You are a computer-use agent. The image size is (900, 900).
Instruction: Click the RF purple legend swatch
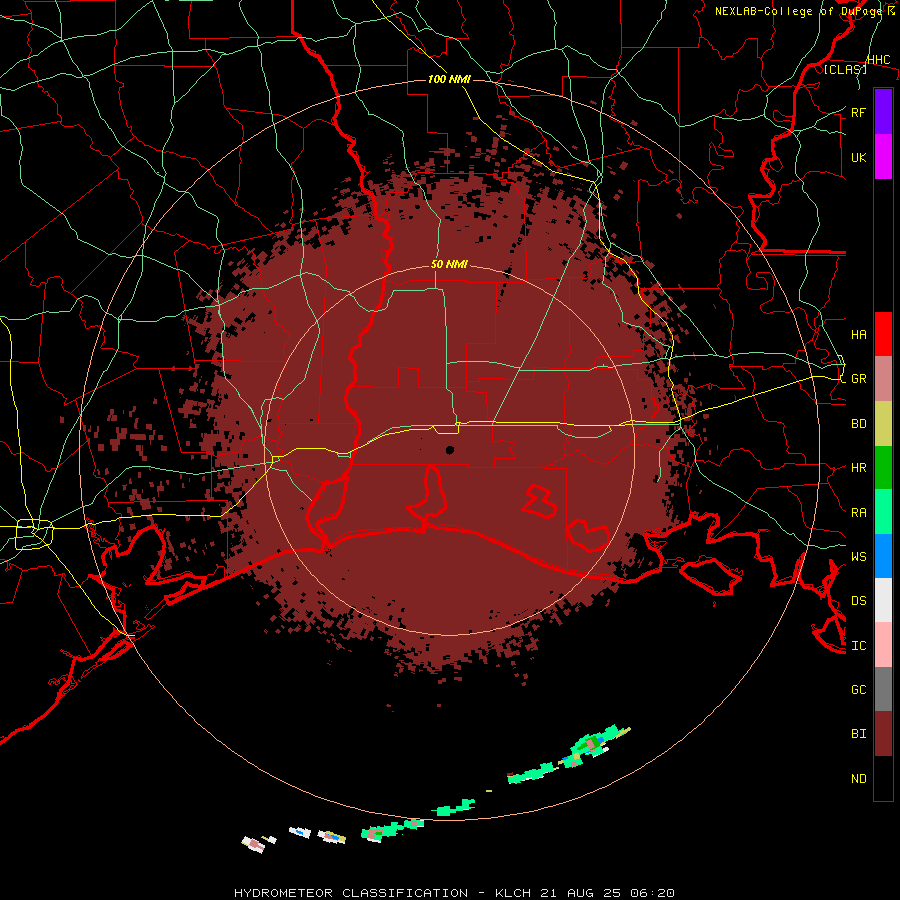click(x=883, y=112)
